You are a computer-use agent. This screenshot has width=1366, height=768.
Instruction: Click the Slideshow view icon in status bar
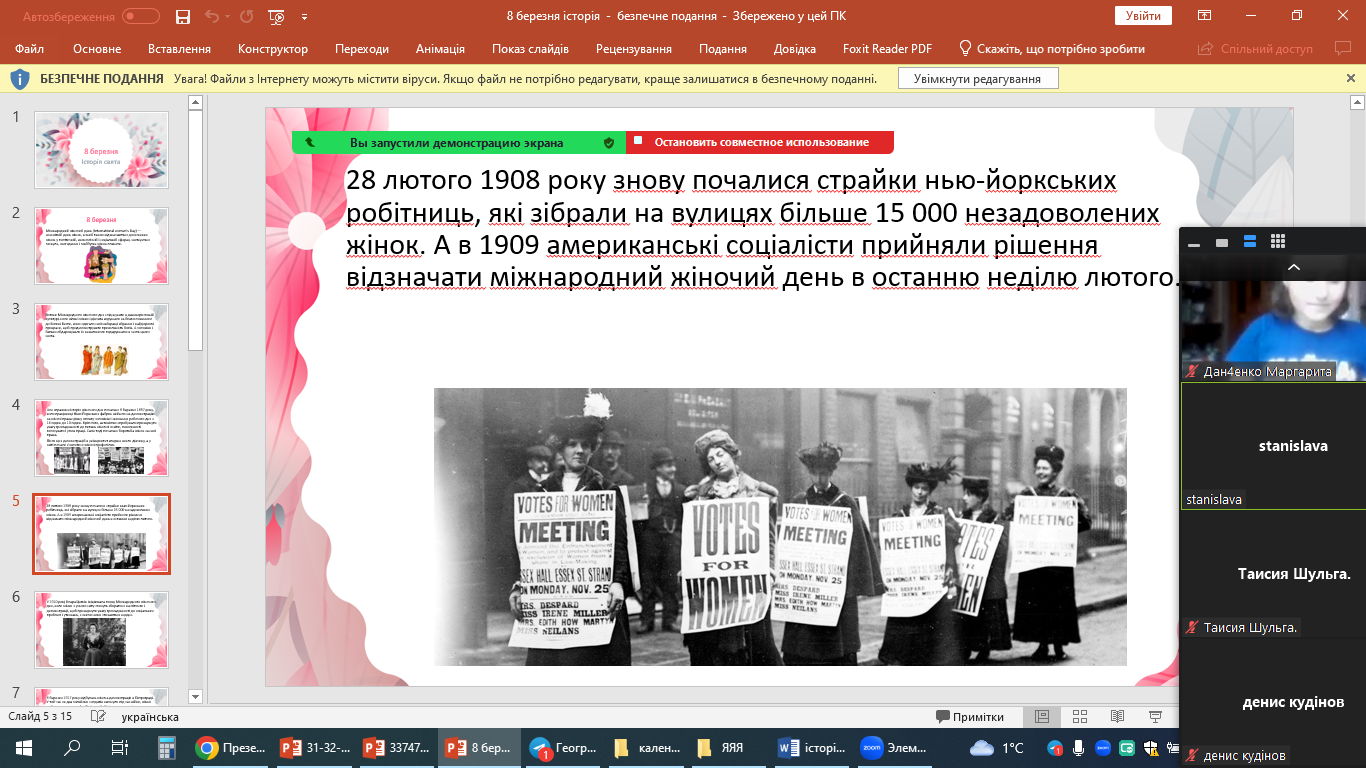pos(1156,717)
